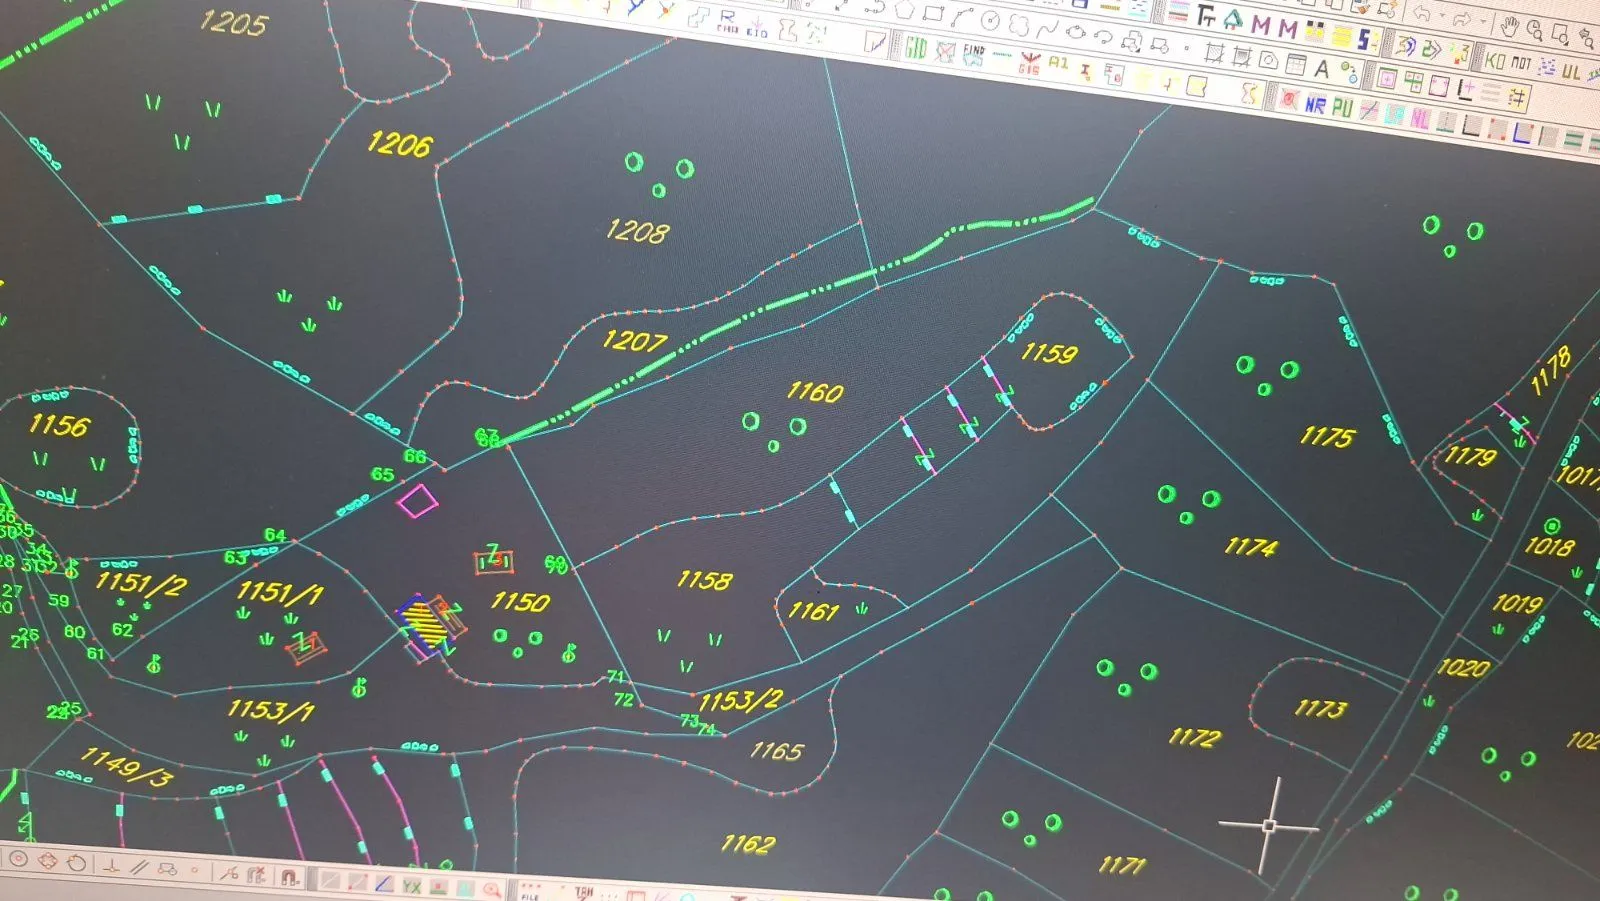Select parcel label 1165

point(776,750)
